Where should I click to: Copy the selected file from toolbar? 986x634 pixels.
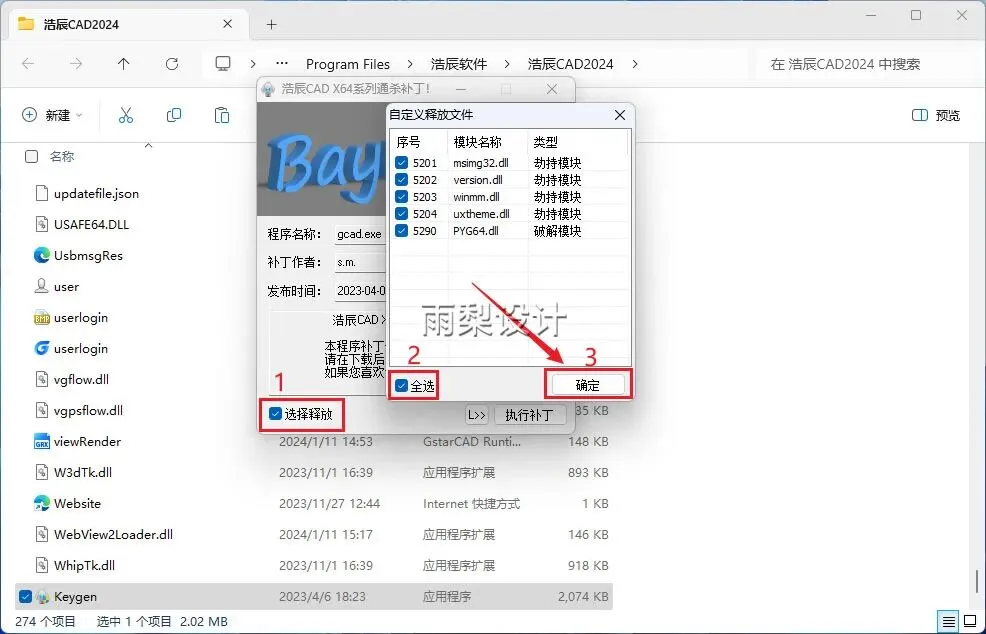(x=174, y=115)
